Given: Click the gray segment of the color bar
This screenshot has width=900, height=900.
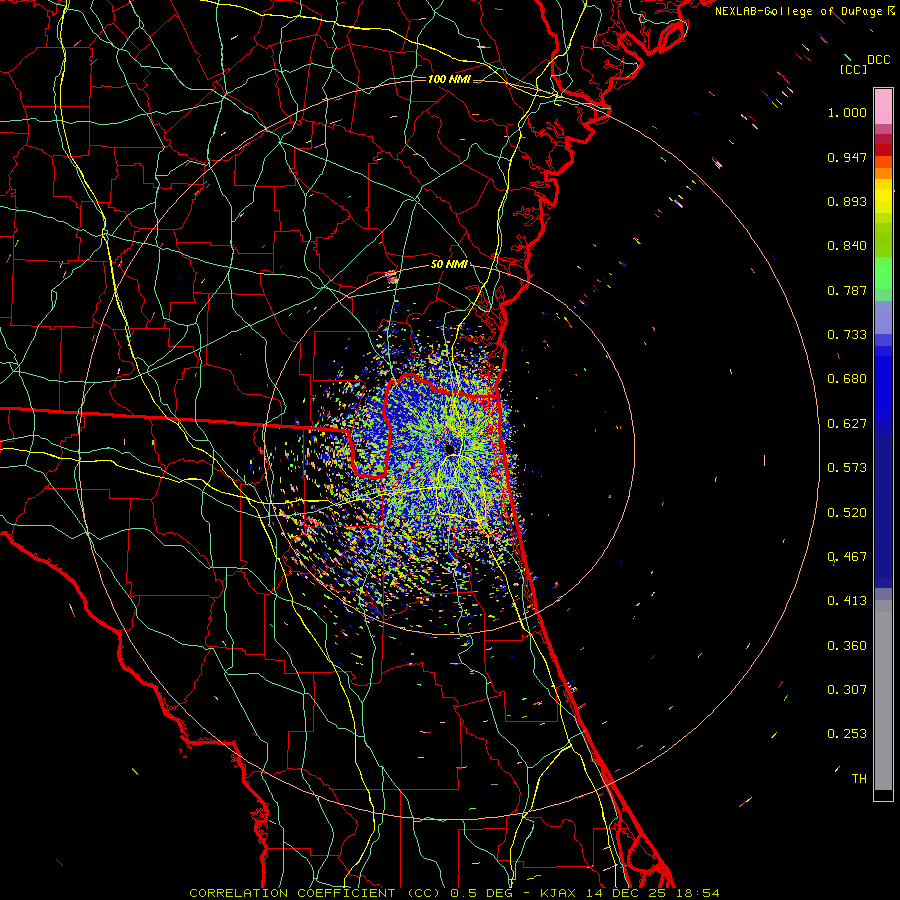Looking at the screenshot, I should (x=883, y=695).
